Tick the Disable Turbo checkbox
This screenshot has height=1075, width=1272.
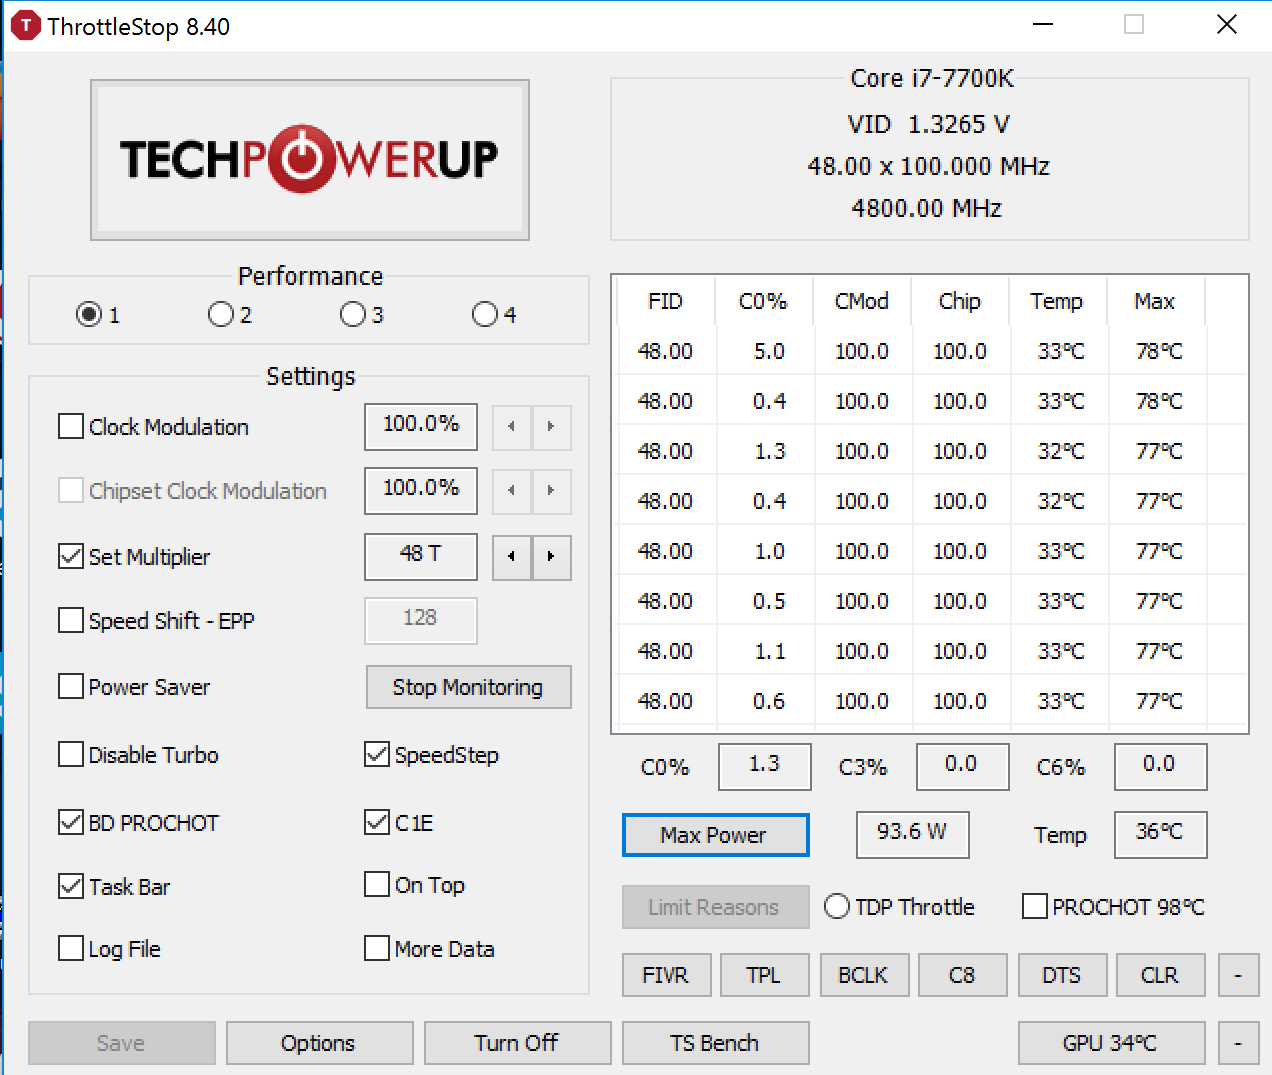click(x=71, y=755)
